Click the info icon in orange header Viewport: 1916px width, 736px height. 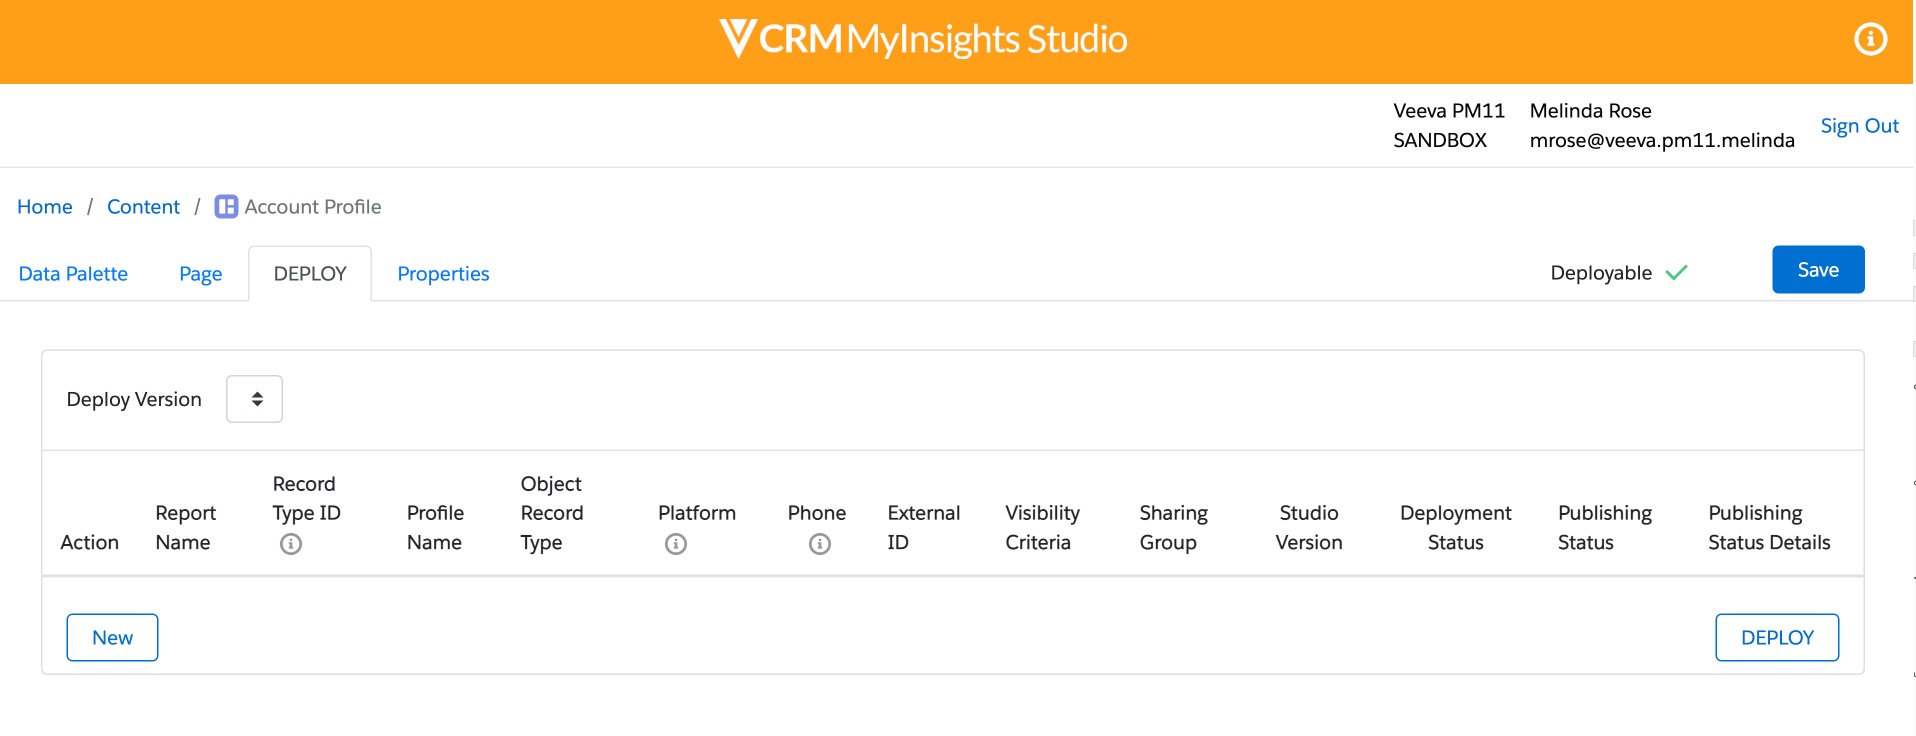pos(1870,39)
